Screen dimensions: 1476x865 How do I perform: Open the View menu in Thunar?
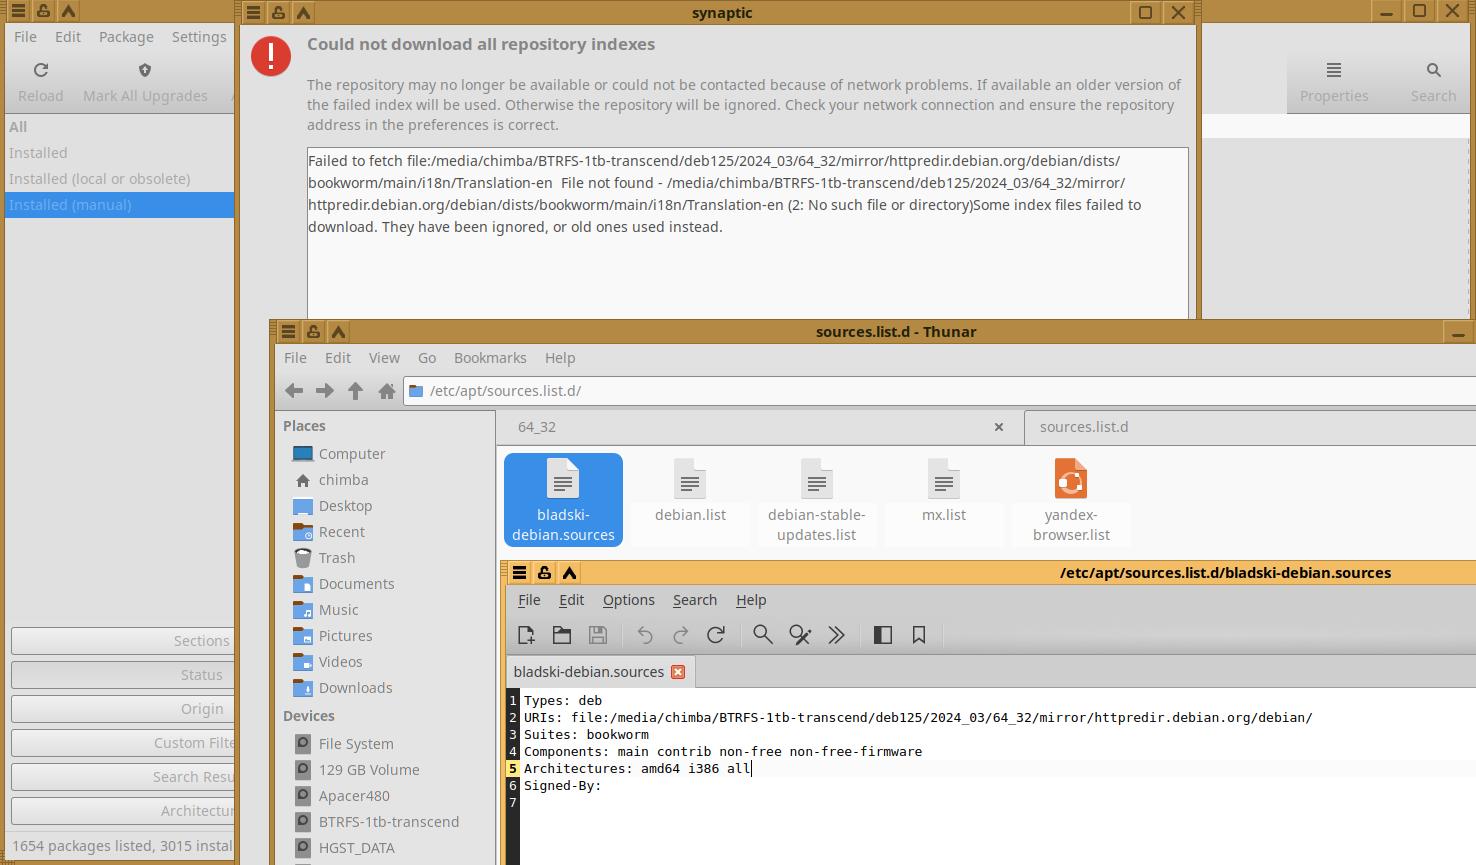pos(384,358)
